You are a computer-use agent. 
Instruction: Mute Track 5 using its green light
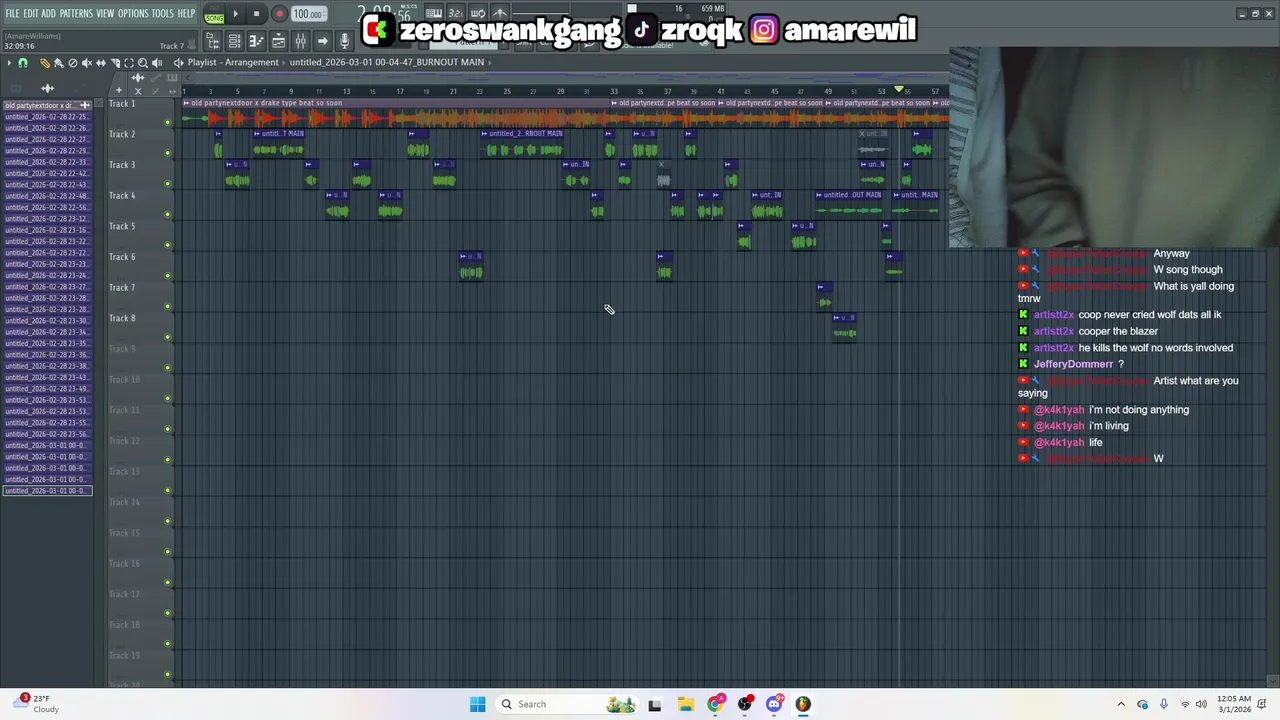(168, 245)
